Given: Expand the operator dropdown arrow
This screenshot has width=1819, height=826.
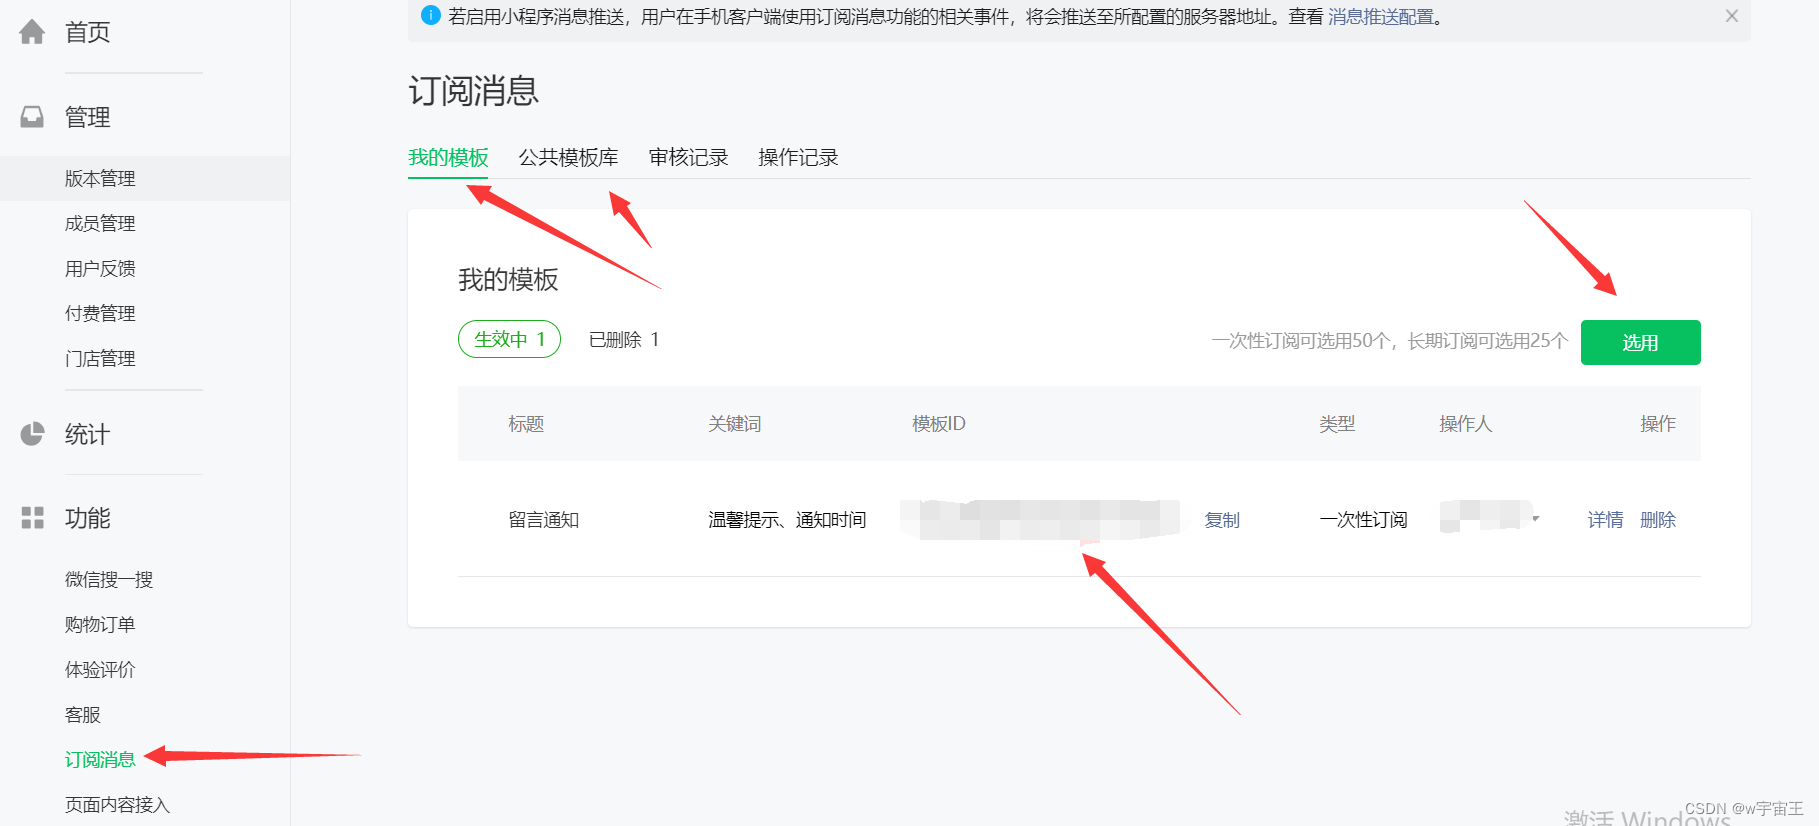Looking at the screenshot, I should coord(1536,519).
